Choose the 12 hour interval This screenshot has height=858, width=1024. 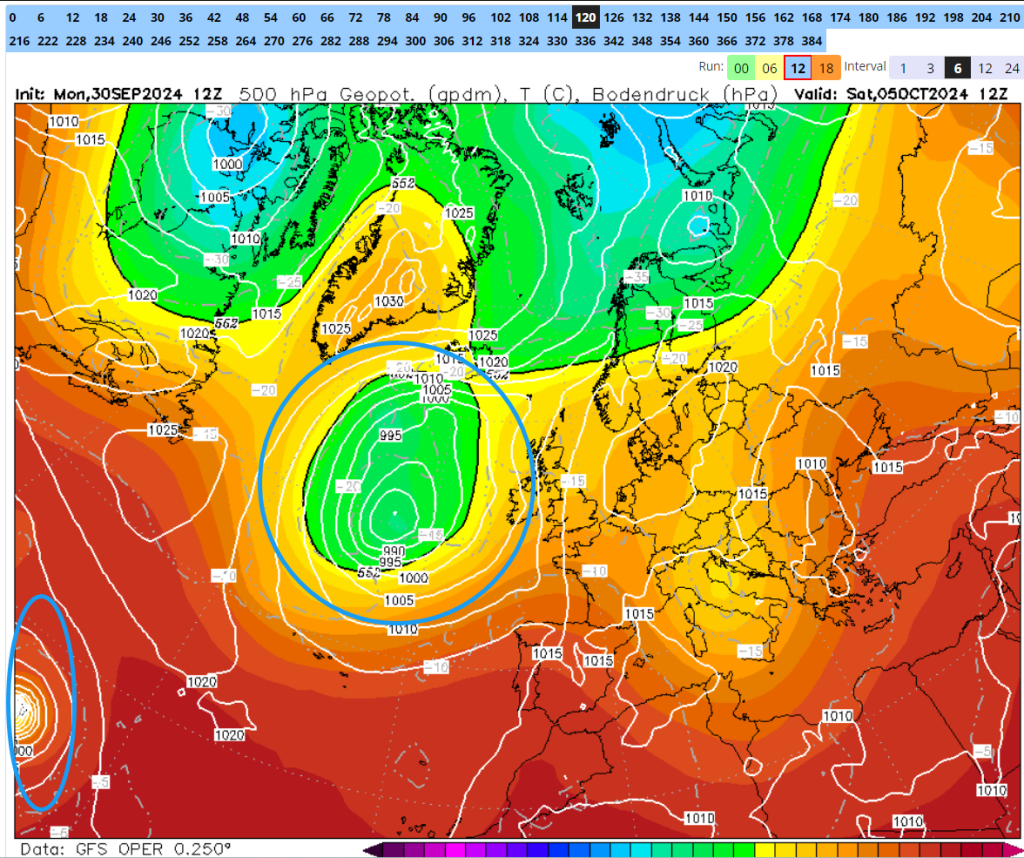(x=985, y=68)
